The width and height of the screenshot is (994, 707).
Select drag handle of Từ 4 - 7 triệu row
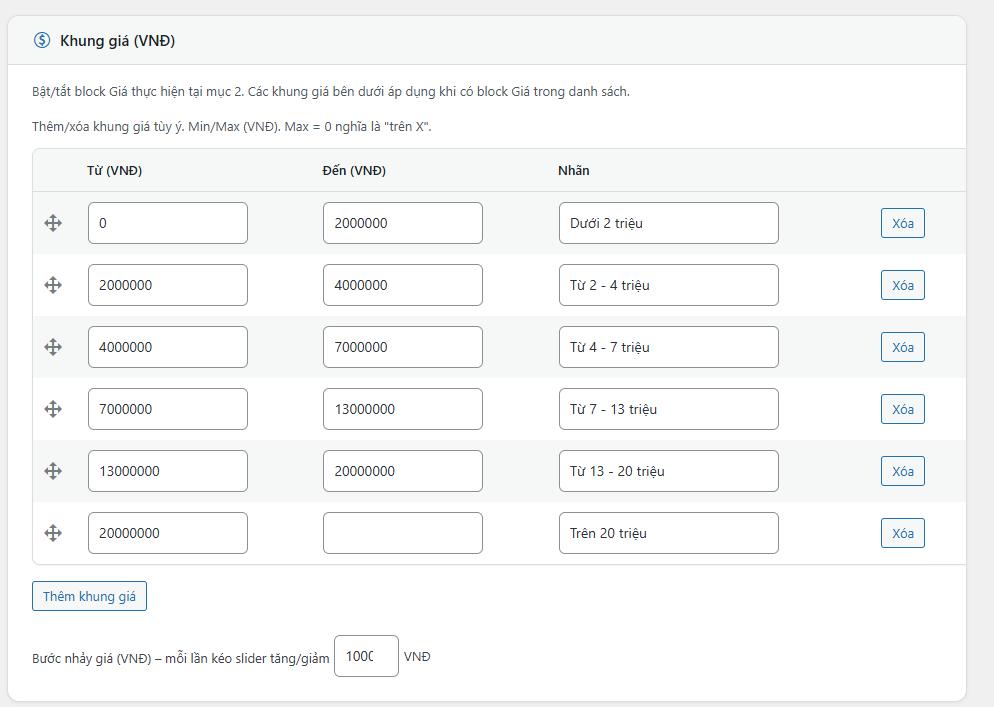[x=53, y=347]
